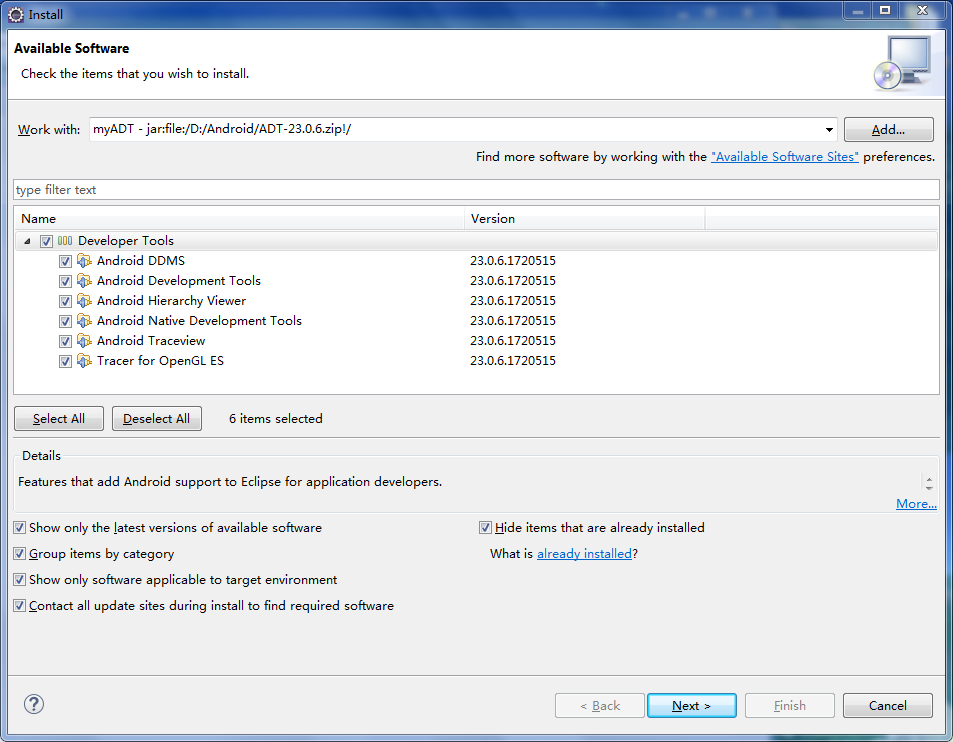Click the Name column header

coord(239,219)
